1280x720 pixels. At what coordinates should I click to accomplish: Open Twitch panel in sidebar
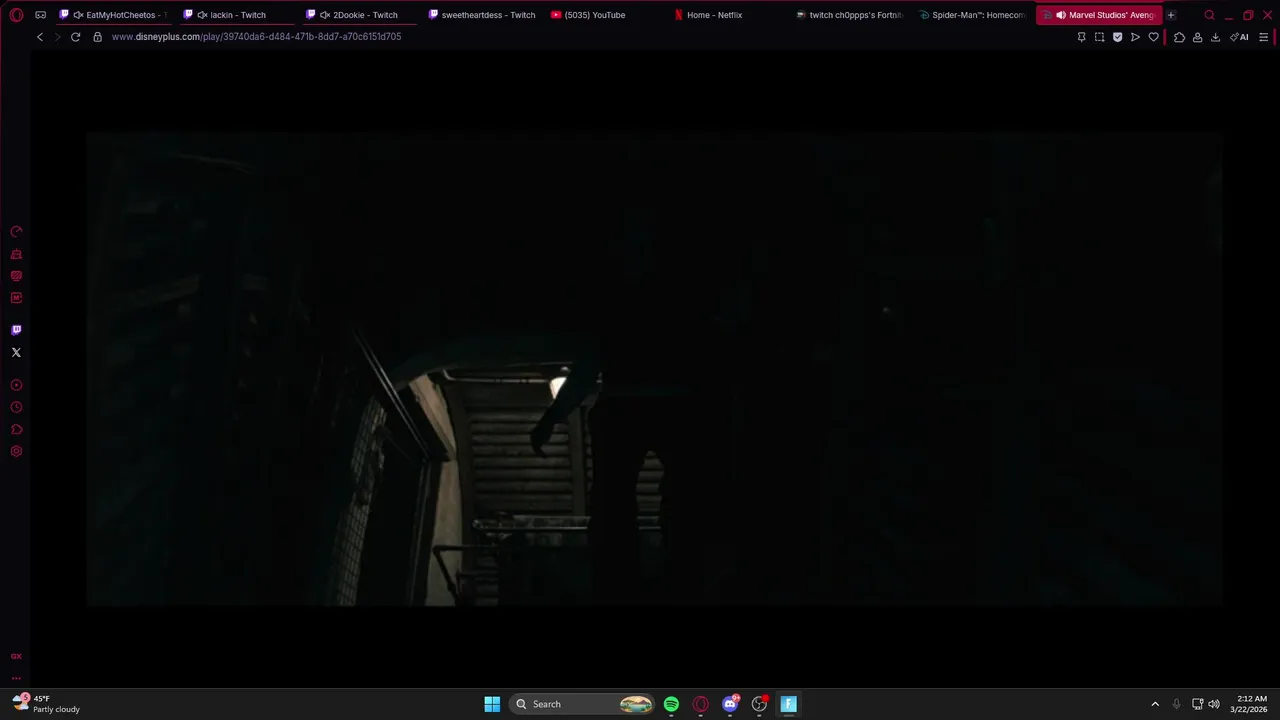coord(16,330)
